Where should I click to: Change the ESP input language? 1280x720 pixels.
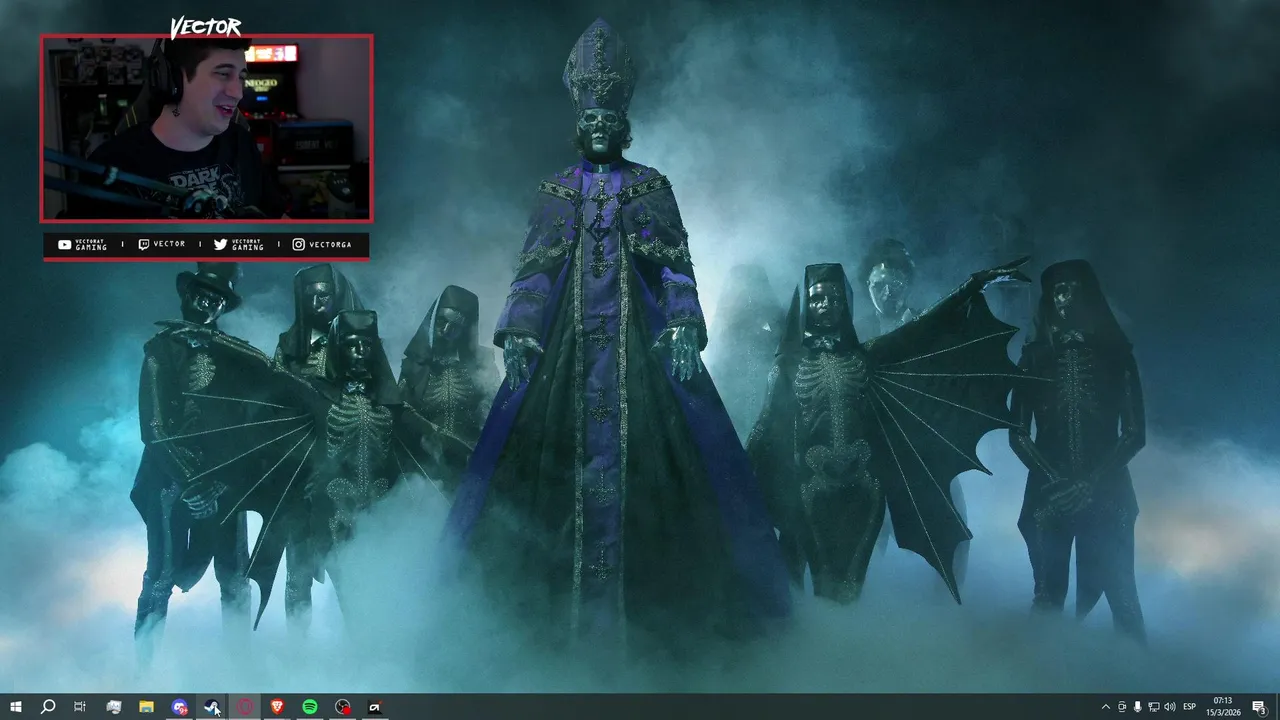pos(1190,707)
